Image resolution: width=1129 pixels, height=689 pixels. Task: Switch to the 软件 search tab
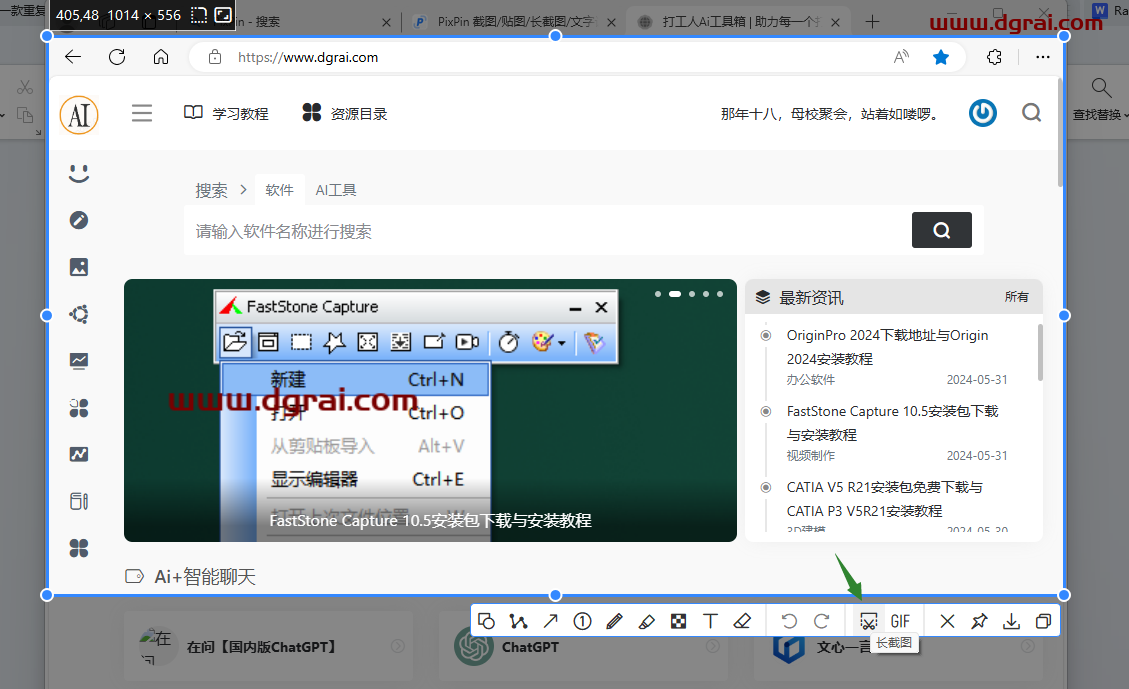(x=279, y=190)
